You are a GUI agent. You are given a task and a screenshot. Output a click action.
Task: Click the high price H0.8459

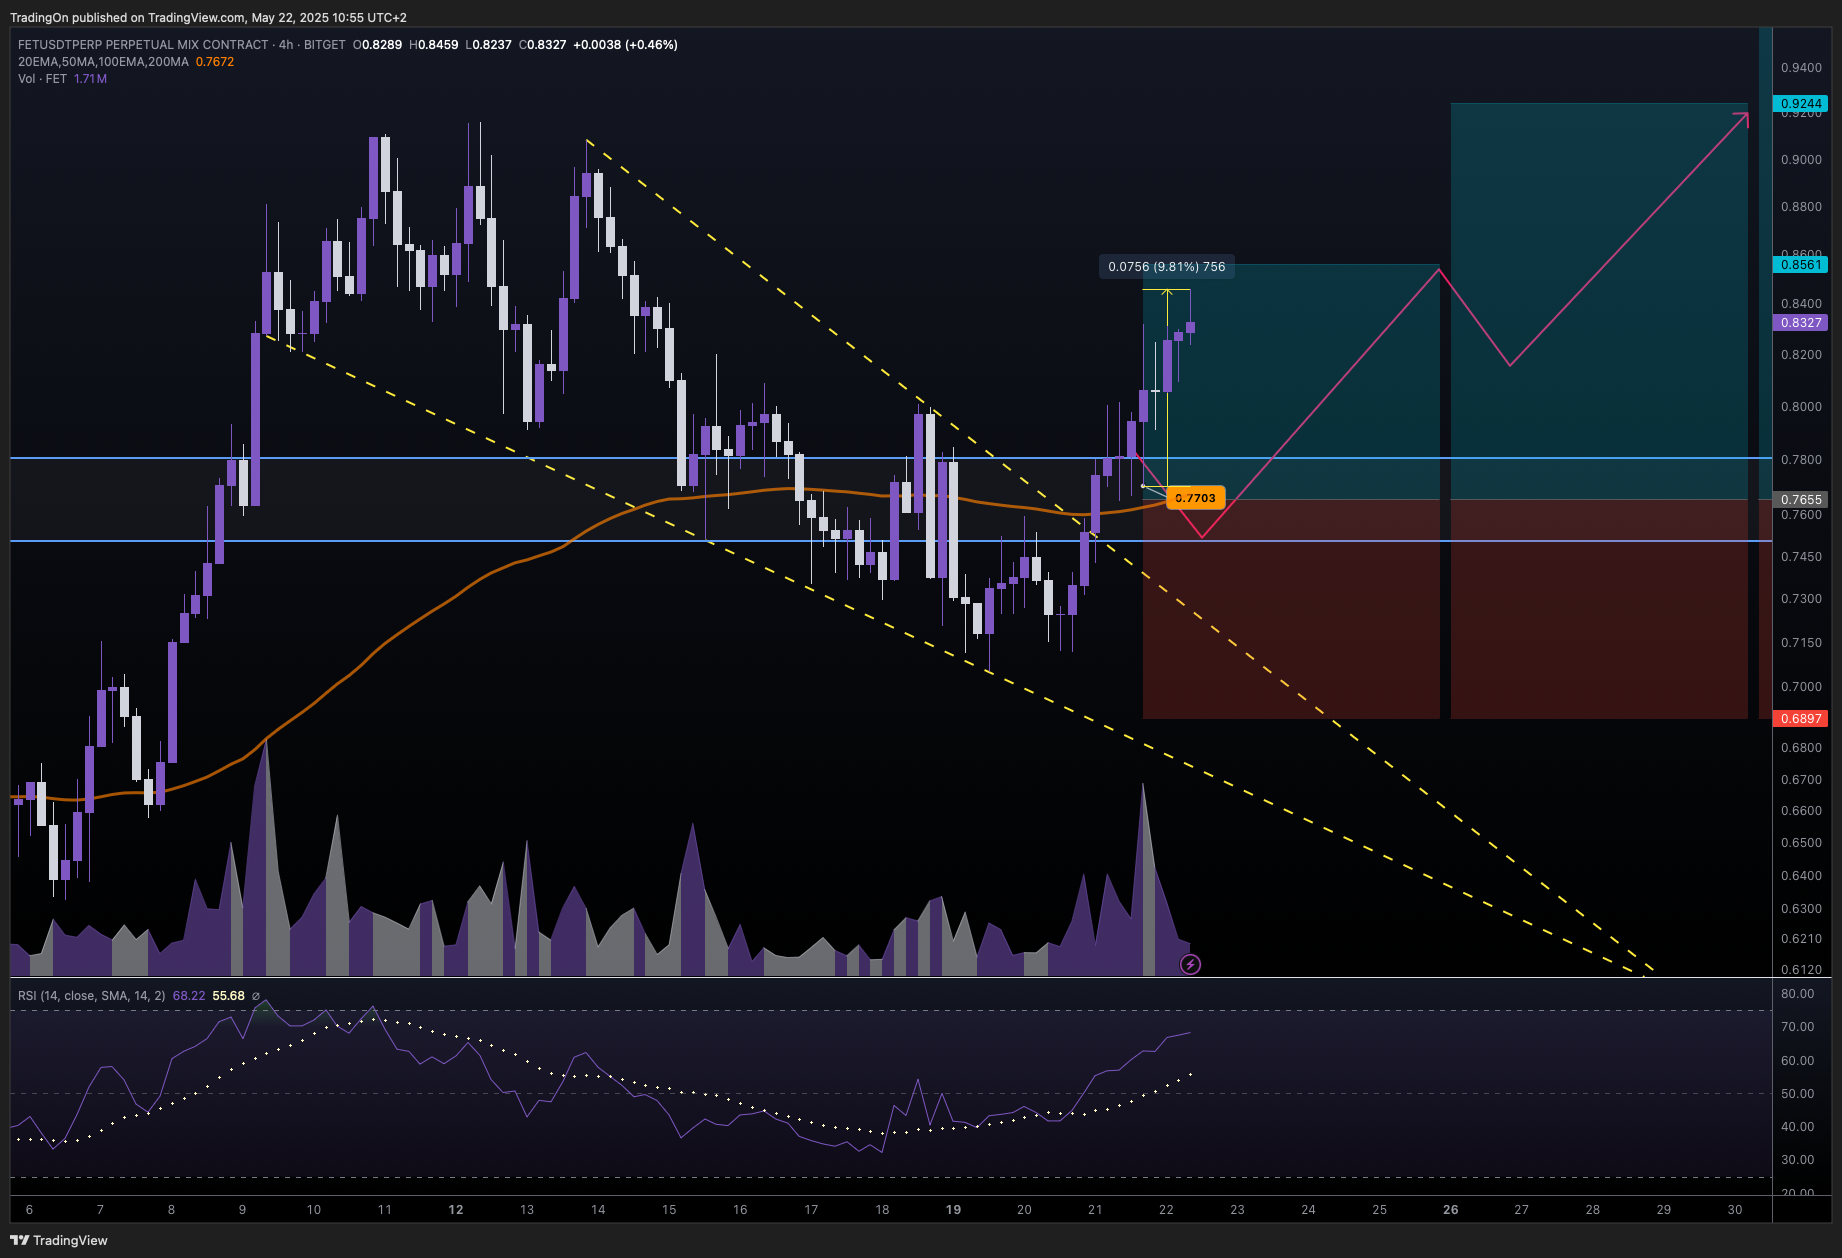434,45
